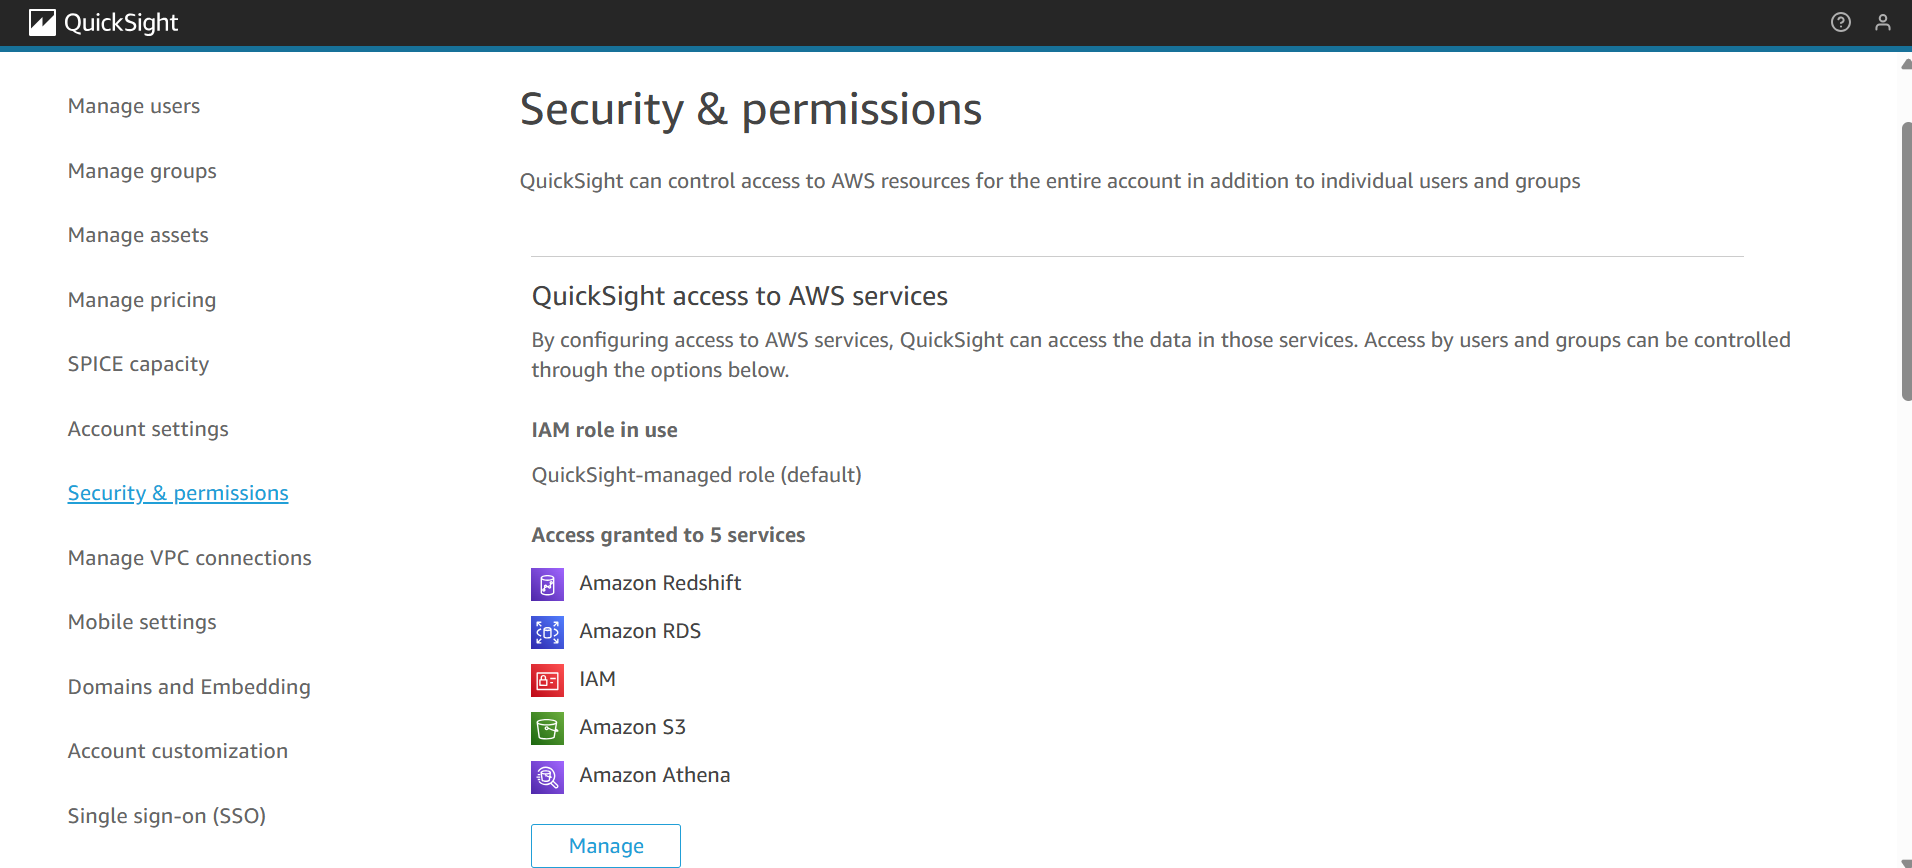Click 'Access granted to 5 services' text
The width and height of the screenshot is (1912, 868).
pos(668,535)
